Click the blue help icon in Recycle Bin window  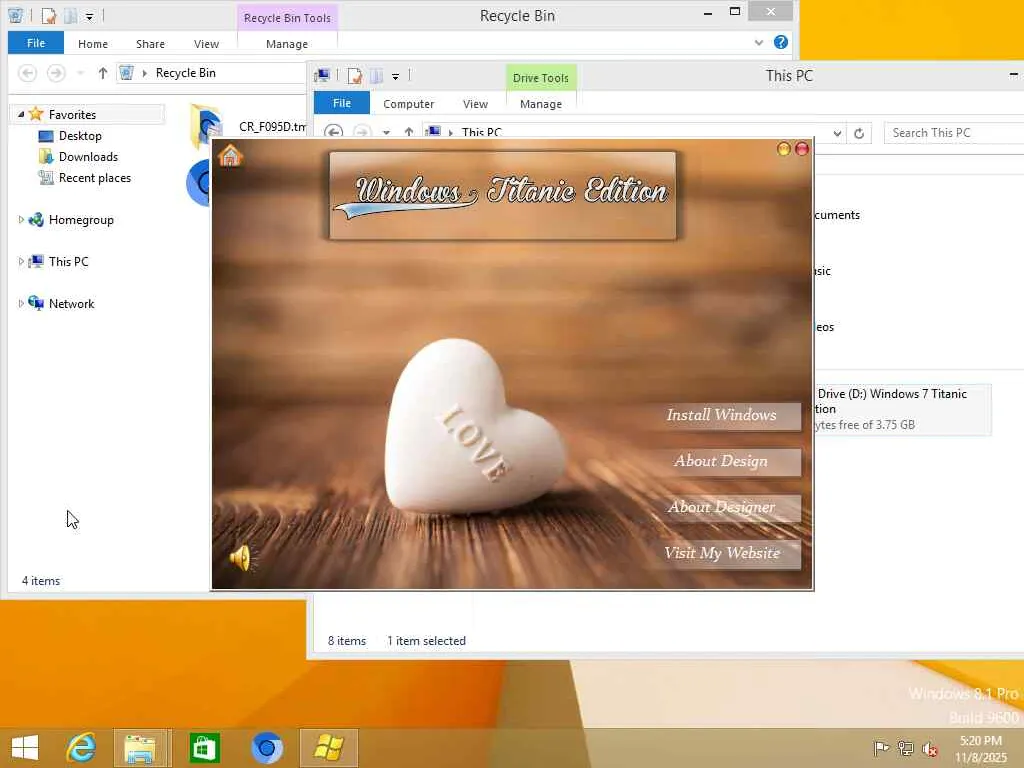coord(780,42)
